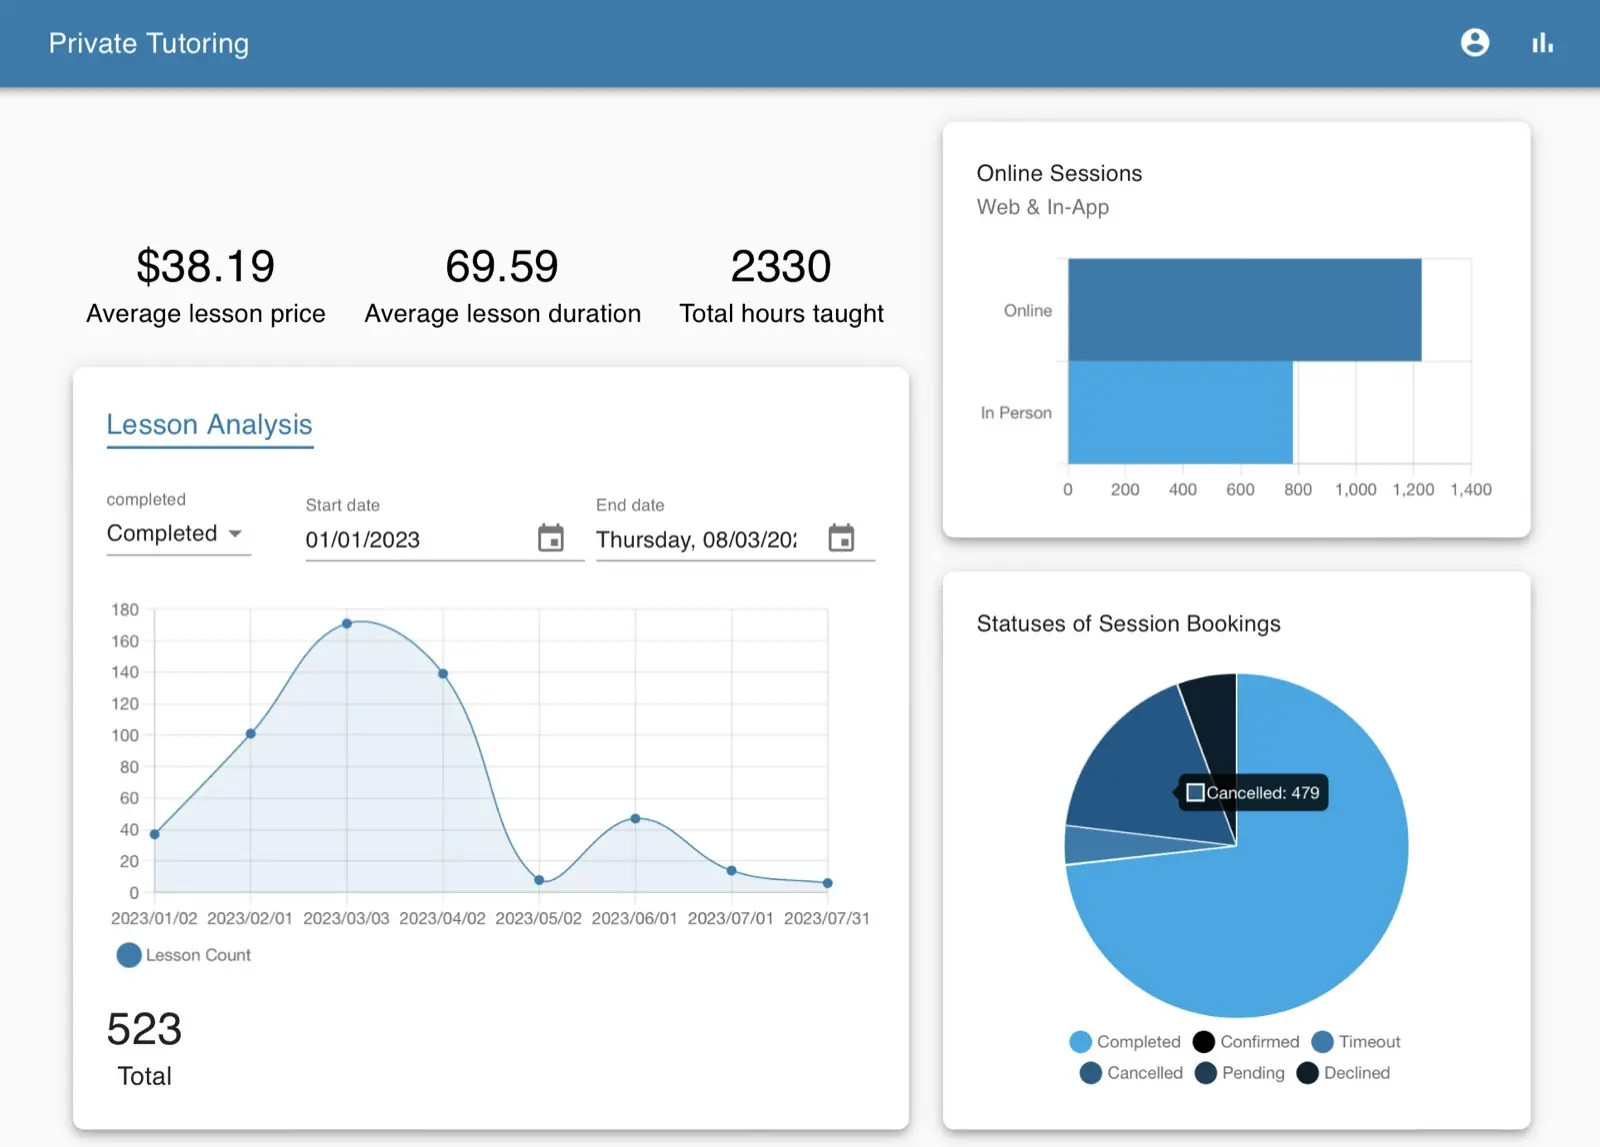This screenshot has width=1600, height=1147.
Task: Click the Web & In-App subtitle
Action: 1043,207
